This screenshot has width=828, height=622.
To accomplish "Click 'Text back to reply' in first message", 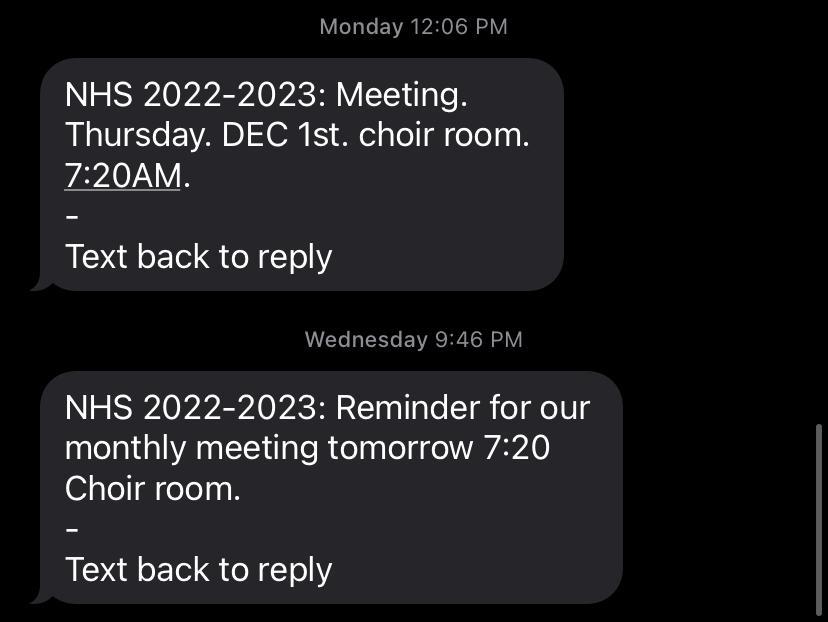I will click(198, 257).
